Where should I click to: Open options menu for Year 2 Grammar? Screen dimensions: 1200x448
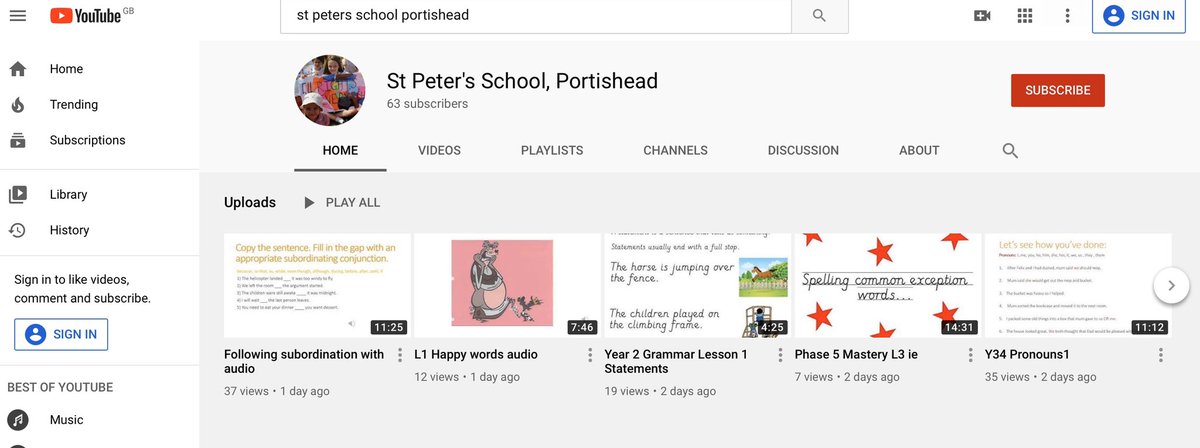(x=780, y=355)
